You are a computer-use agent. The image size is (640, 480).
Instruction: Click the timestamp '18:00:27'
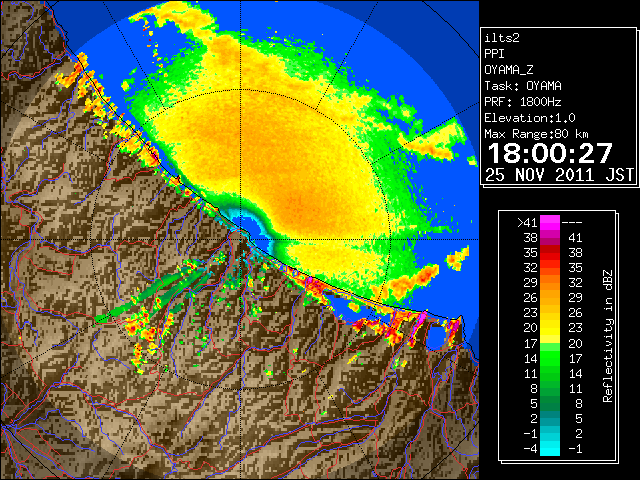point(550,153)
